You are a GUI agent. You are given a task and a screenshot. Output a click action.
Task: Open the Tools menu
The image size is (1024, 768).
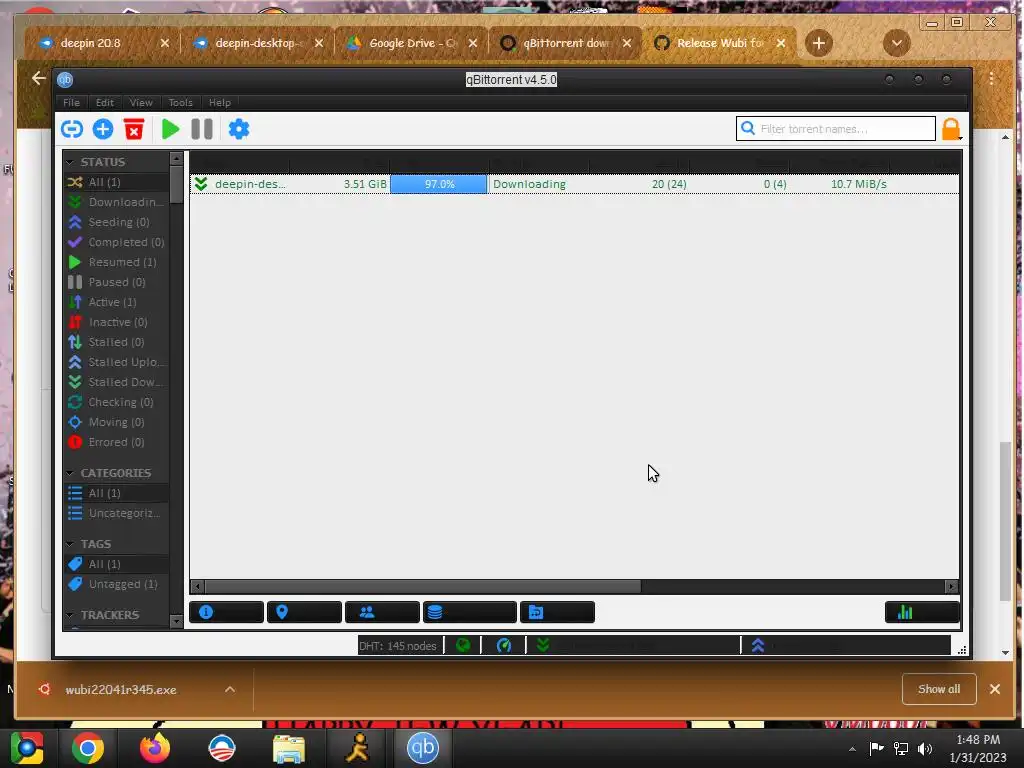[x=180, y=103]
